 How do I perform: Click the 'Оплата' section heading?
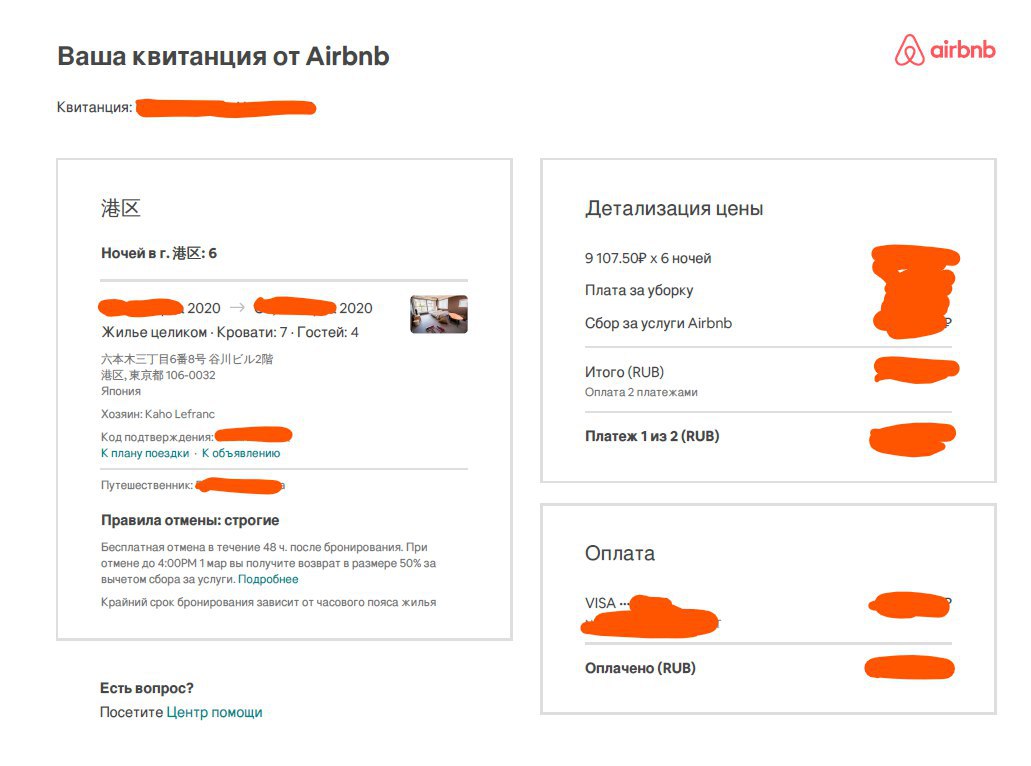(x=620, y=554)
